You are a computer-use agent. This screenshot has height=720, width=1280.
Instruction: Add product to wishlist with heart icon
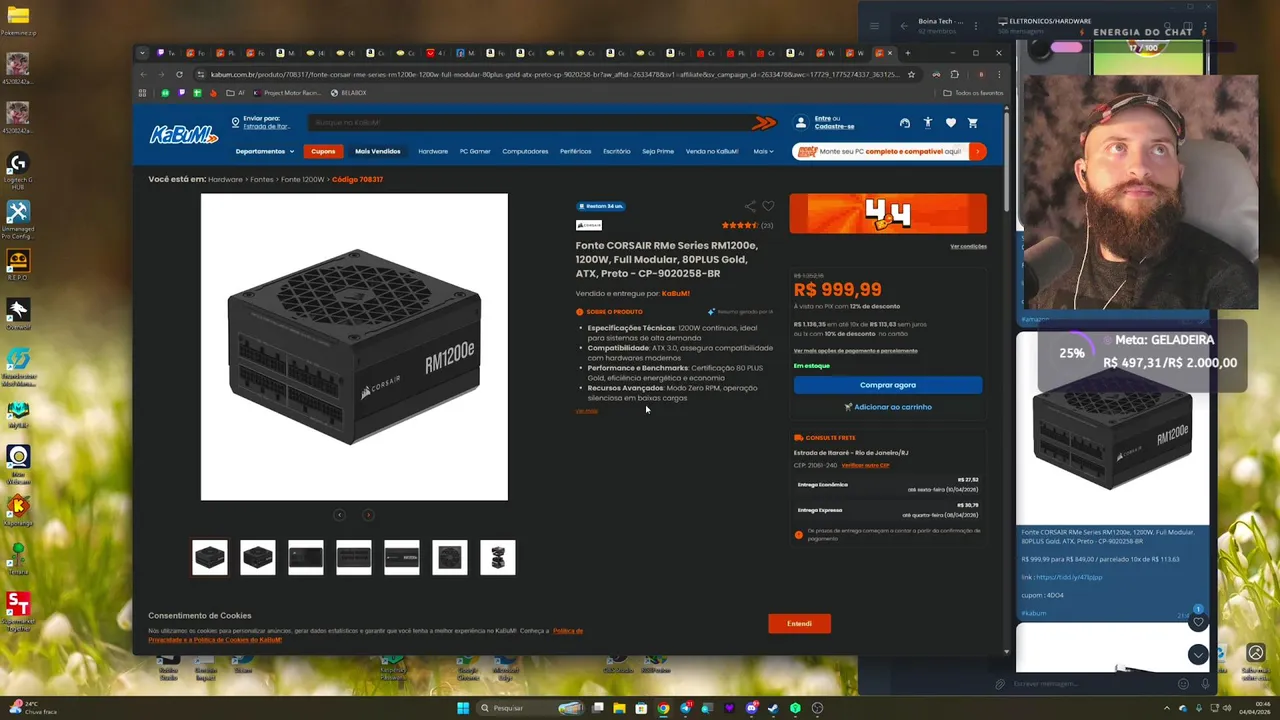coord(768,206)
